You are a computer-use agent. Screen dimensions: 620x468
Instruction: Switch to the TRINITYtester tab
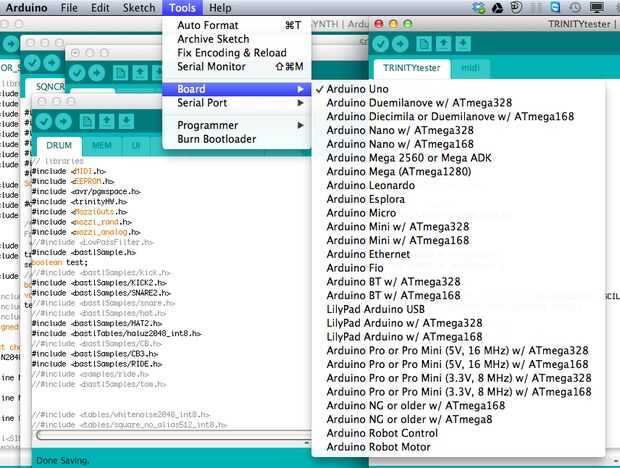(412, 68)
